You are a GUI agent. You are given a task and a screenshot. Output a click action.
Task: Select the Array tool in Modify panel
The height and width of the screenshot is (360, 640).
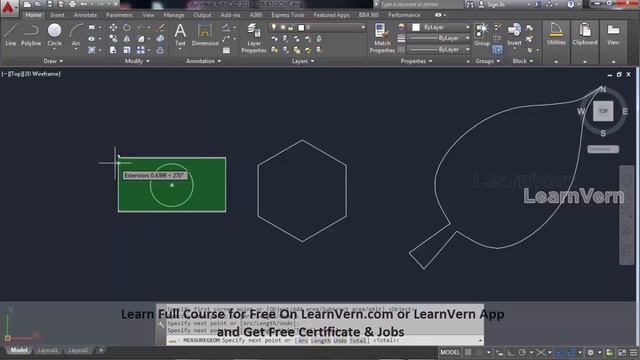coord(141,50)
